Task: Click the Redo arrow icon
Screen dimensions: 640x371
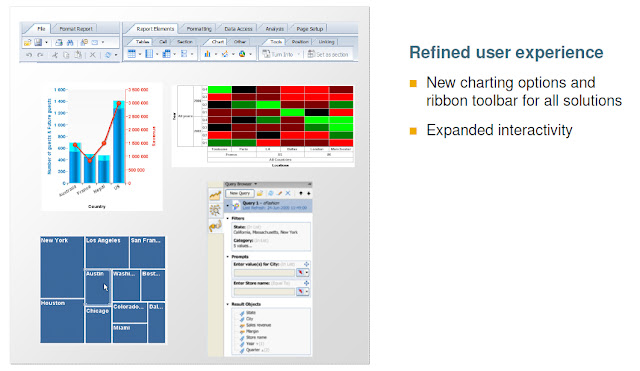Action: [40, 55]
